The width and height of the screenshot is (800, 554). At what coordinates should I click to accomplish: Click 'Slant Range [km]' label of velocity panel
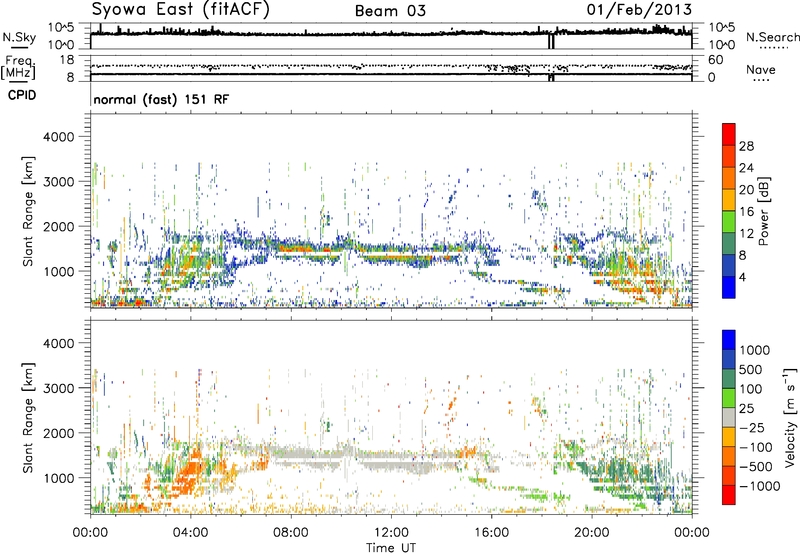click(28, 418)
